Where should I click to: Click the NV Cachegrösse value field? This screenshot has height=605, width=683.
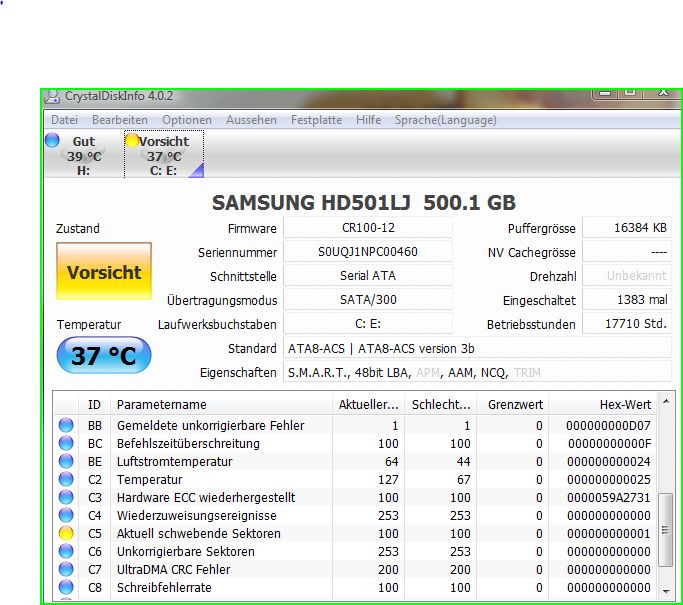tap(627, 252)
